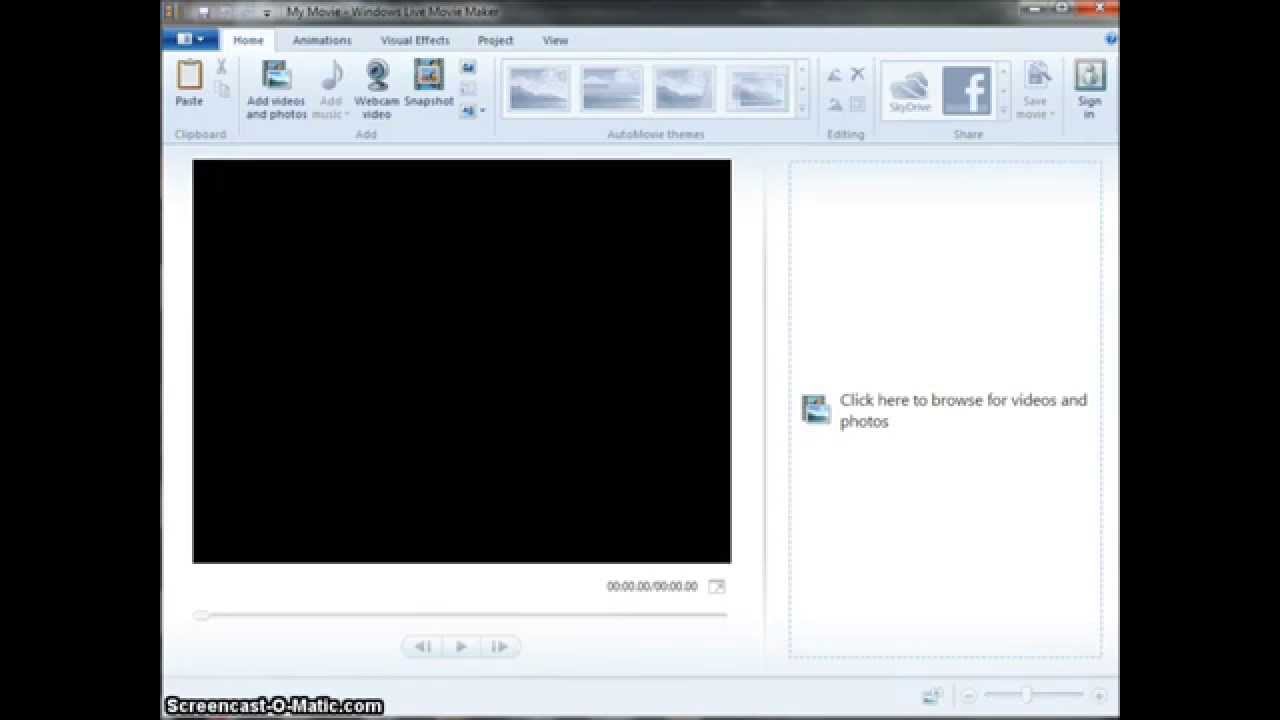The image size is (1280, 720).
Task: Click the next frame playback button
Action: tap(499, 647)
